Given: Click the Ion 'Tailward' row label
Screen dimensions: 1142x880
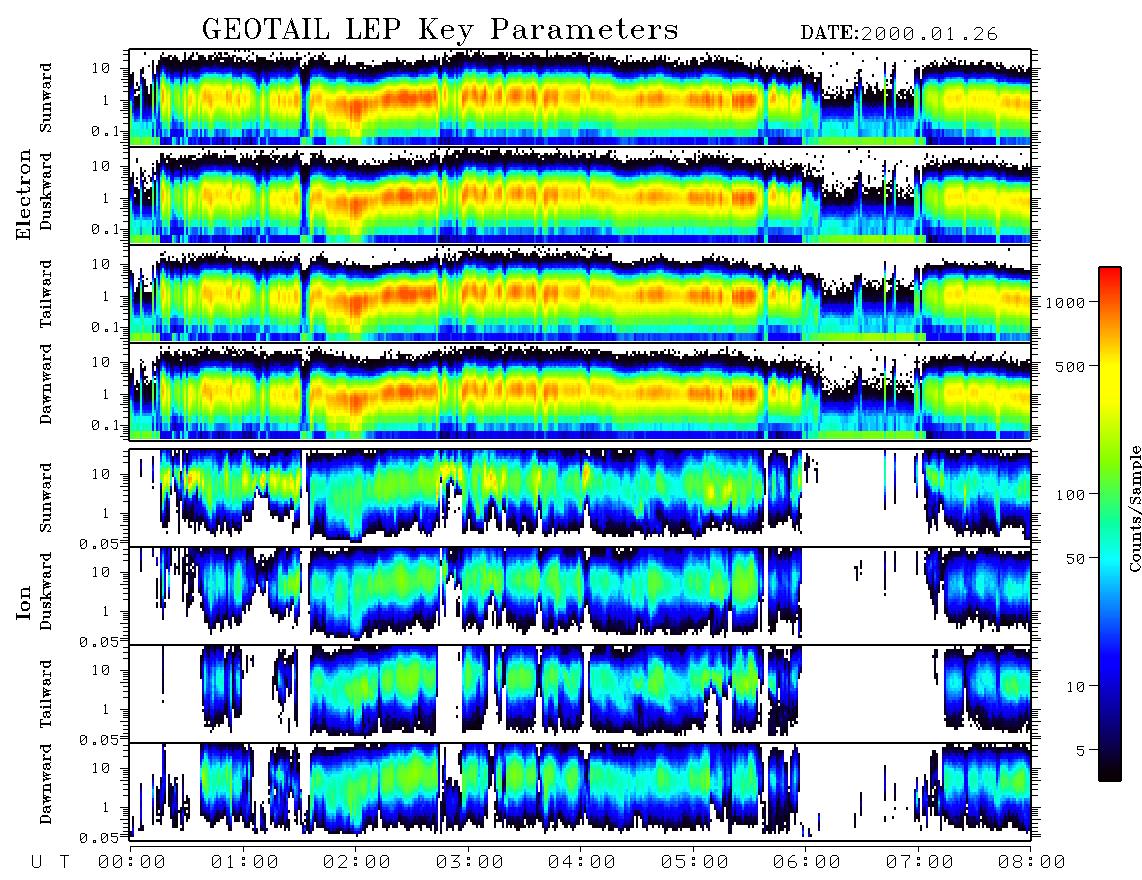Looking at the screenshot, I should 46,694.
